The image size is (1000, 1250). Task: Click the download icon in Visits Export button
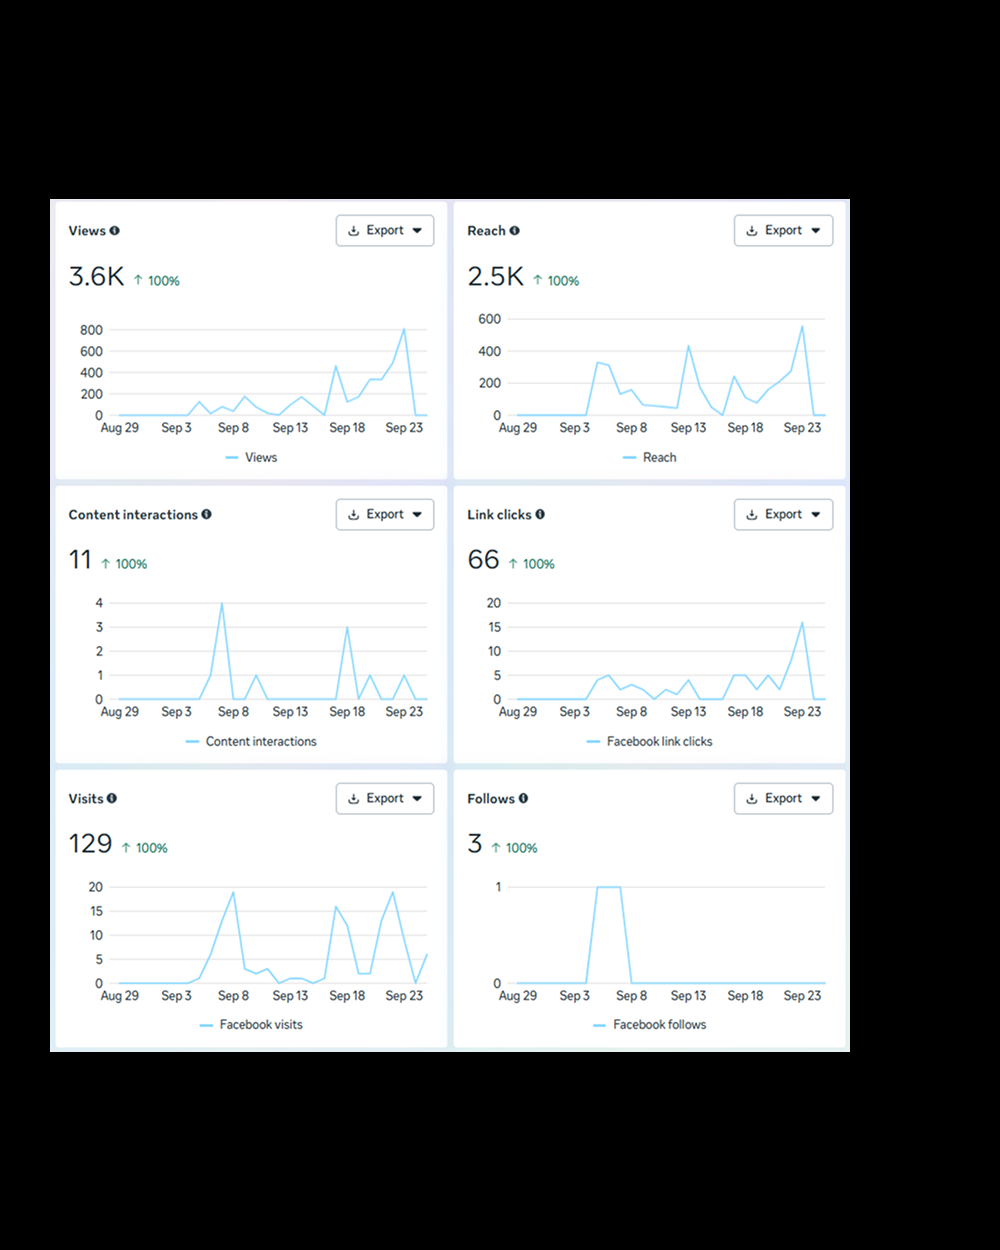pyautogui.click(x=353, y=798)
